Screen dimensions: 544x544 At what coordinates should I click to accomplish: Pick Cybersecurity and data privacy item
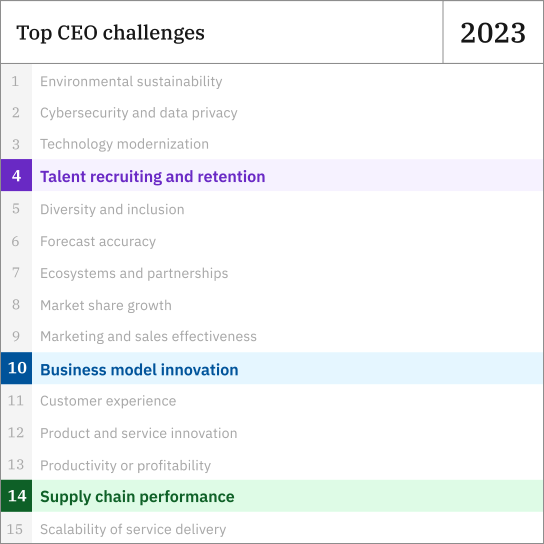[x=139, y=113]
